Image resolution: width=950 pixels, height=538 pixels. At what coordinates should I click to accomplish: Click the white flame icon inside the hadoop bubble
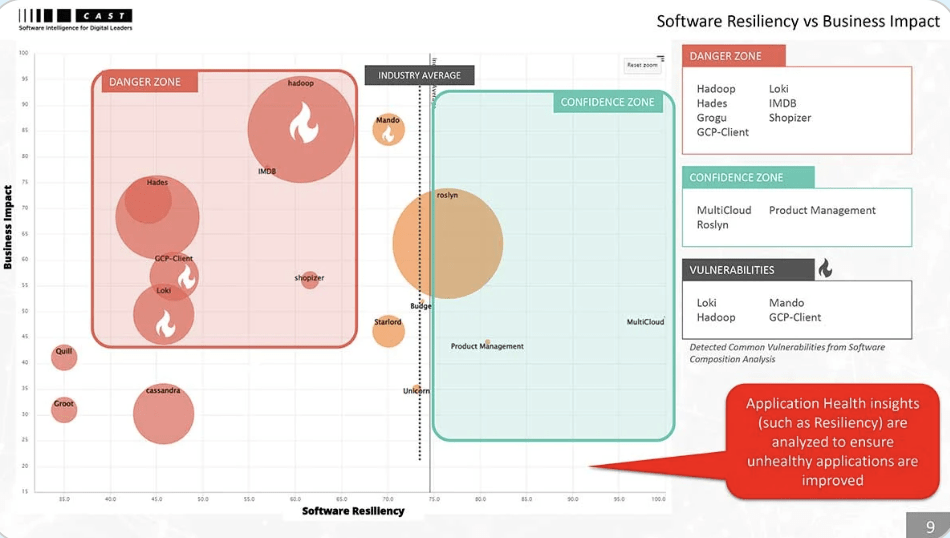(303, 122)
